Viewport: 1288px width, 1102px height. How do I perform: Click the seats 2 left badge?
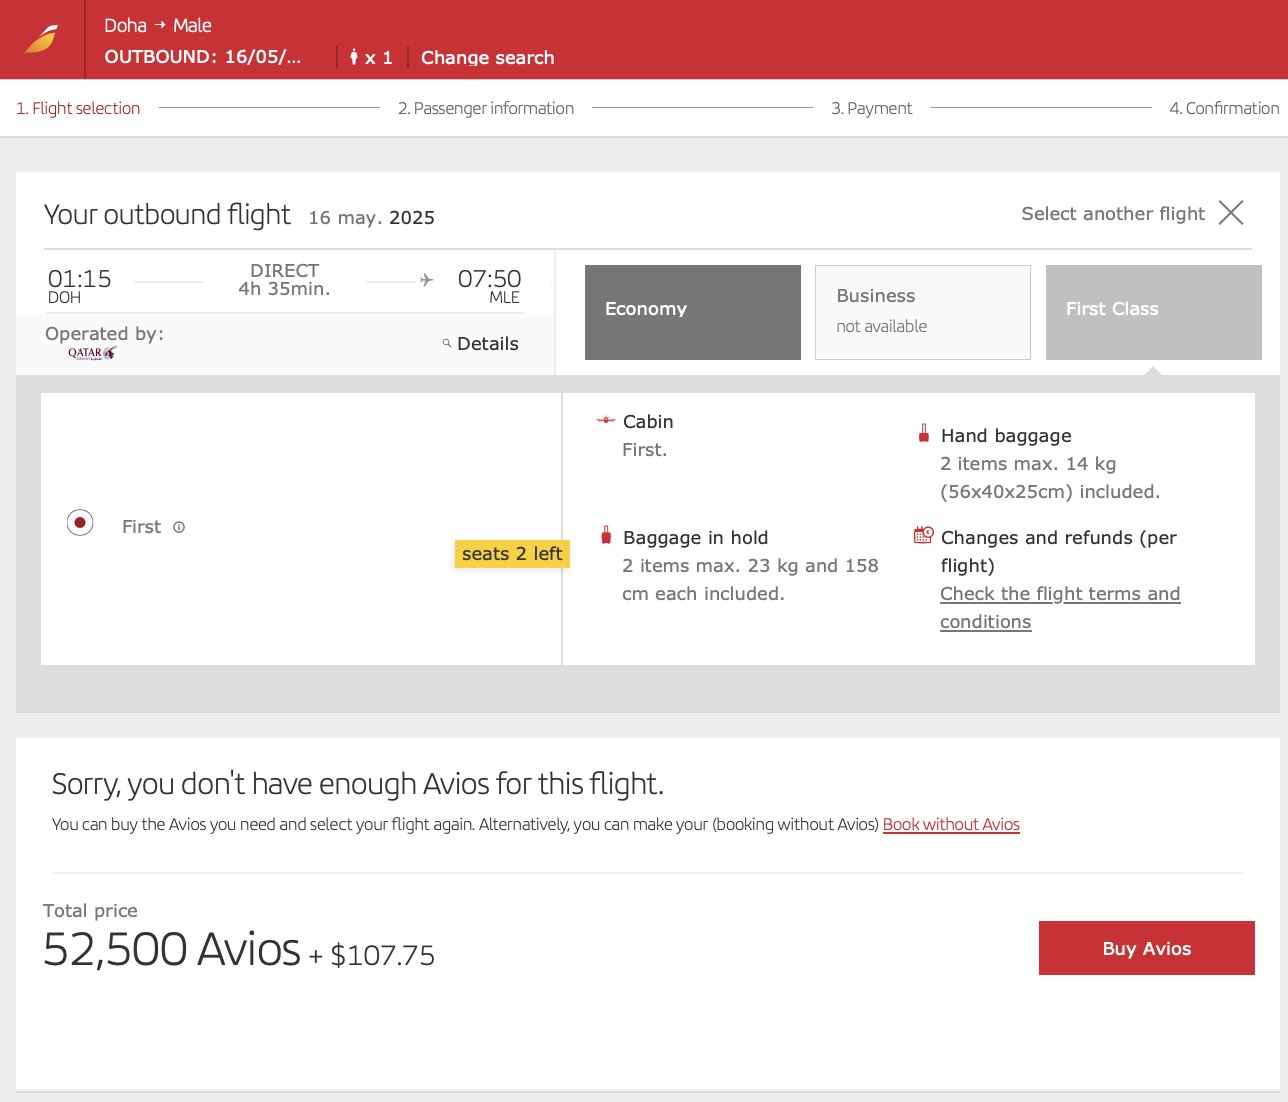click(512, 554)
